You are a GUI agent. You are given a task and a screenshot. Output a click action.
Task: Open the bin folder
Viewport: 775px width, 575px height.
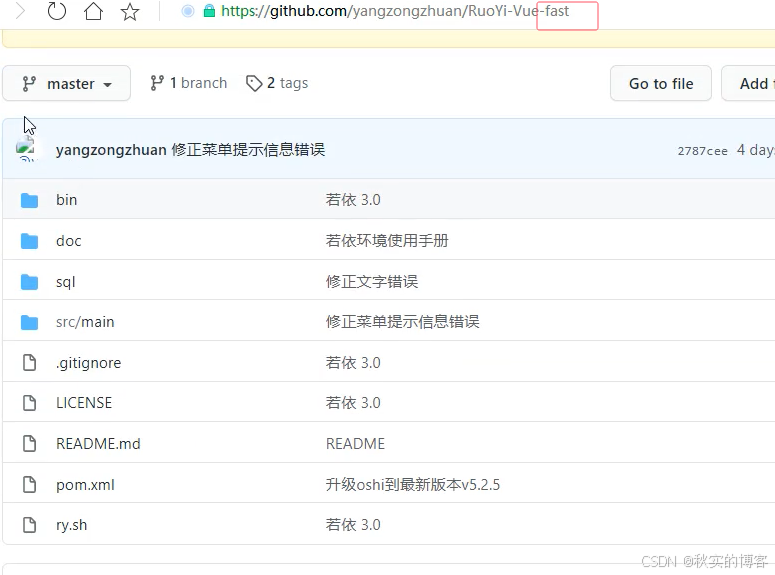point(67,200)
